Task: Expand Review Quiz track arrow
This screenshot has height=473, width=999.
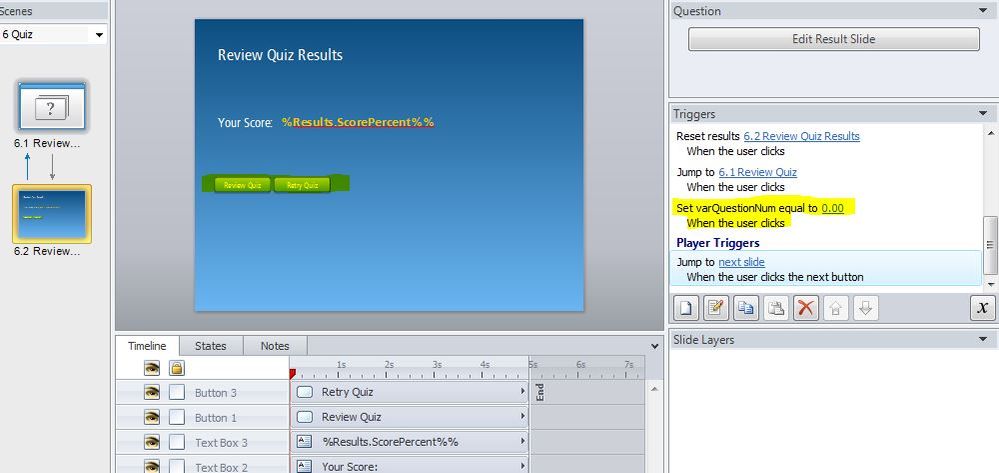Action: coord(523,416)
